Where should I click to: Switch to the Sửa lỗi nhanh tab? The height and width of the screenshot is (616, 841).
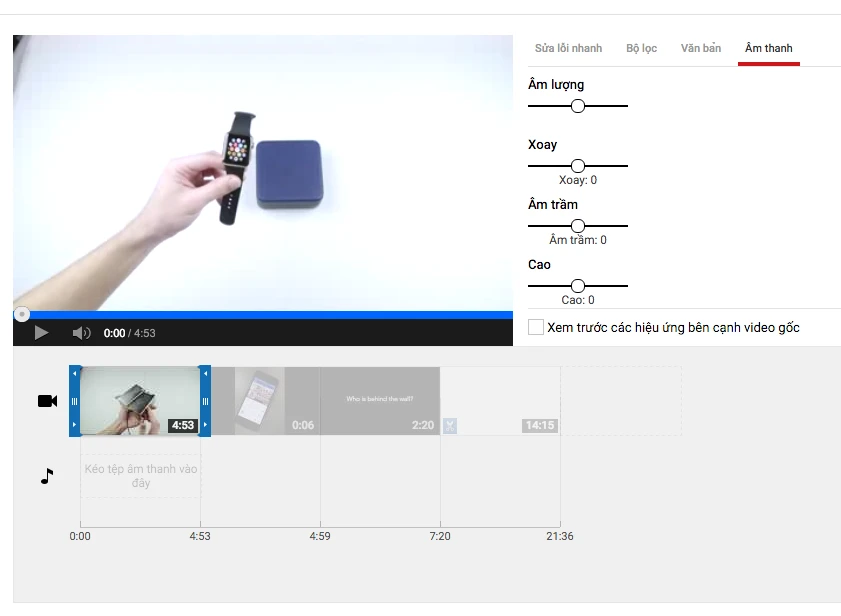(x=566, y=47)
